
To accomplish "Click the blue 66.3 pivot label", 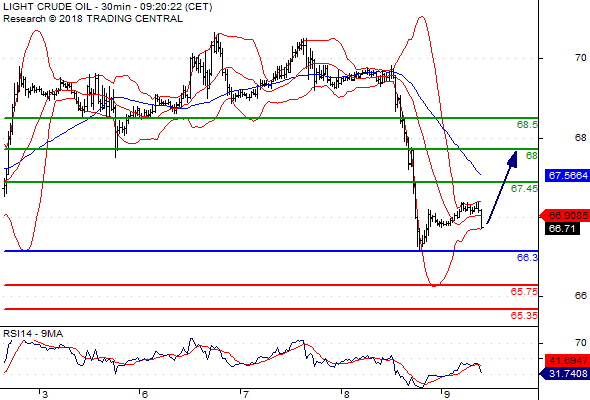I will click(527, 257).
